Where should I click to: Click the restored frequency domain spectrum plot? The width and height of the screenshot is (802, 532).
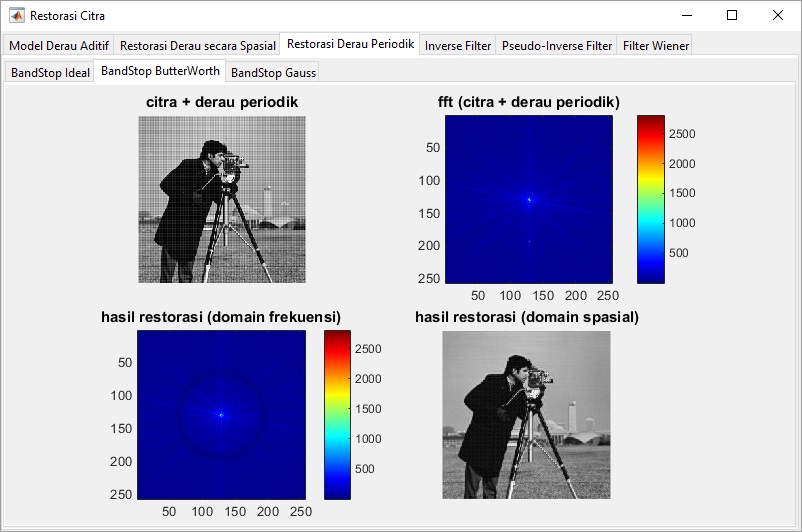coord(221,415)
